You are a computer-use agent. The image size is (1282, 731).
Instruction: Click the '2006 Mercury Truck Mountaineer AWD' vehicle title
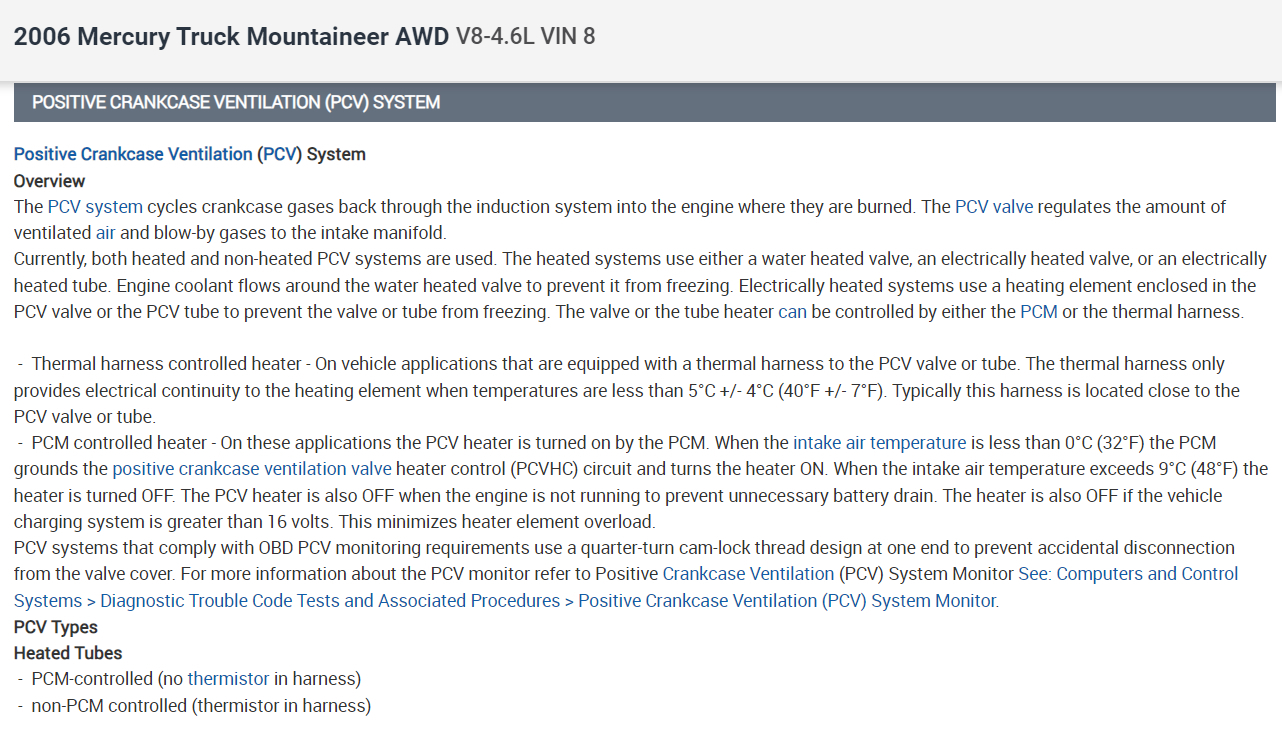coord(231,37)
